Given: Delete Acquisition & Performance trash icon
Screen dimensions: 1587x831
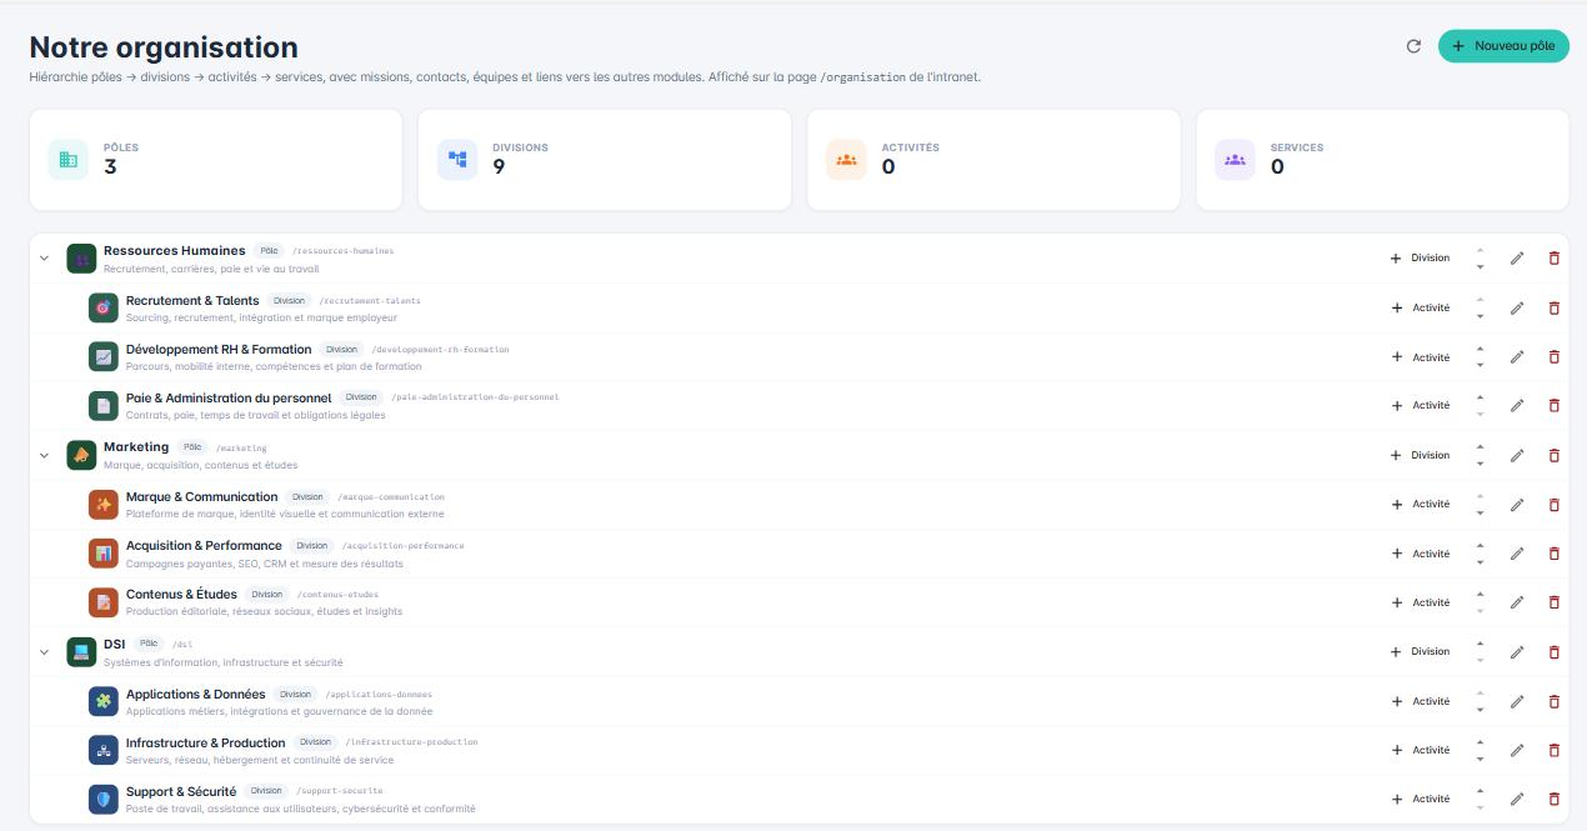Looking at the screenshot, I should pos(1554,554).
